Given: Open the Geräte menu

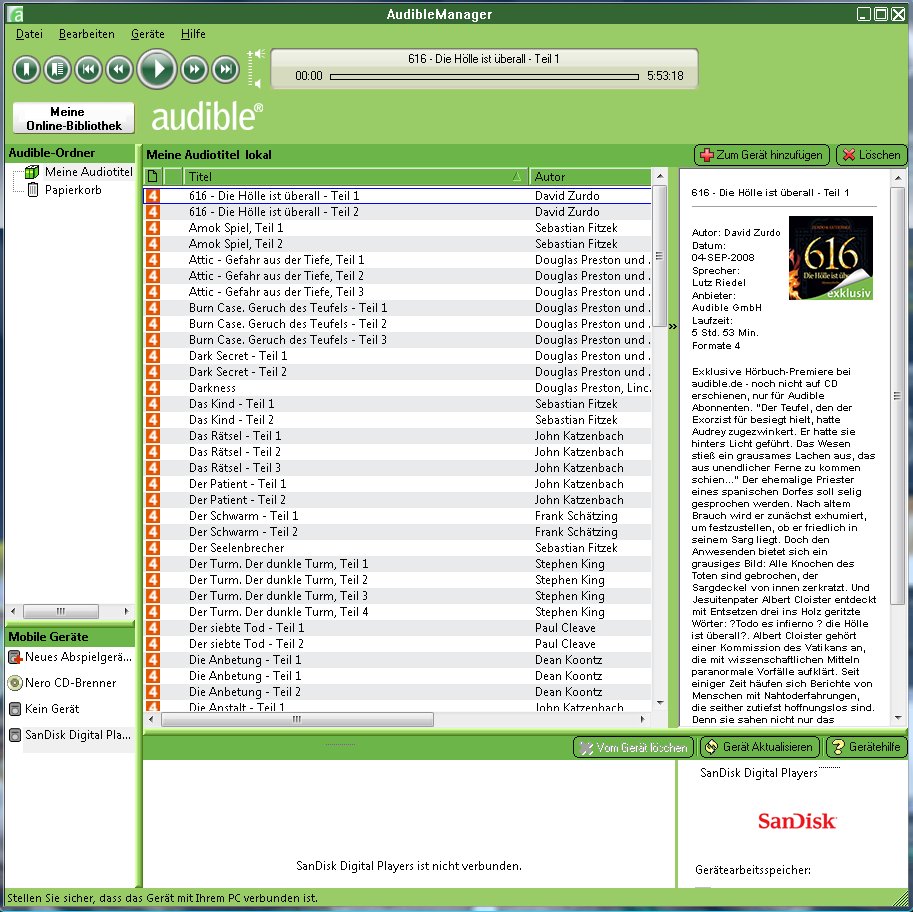Looking at the screenshot, I should click(147, 34).
